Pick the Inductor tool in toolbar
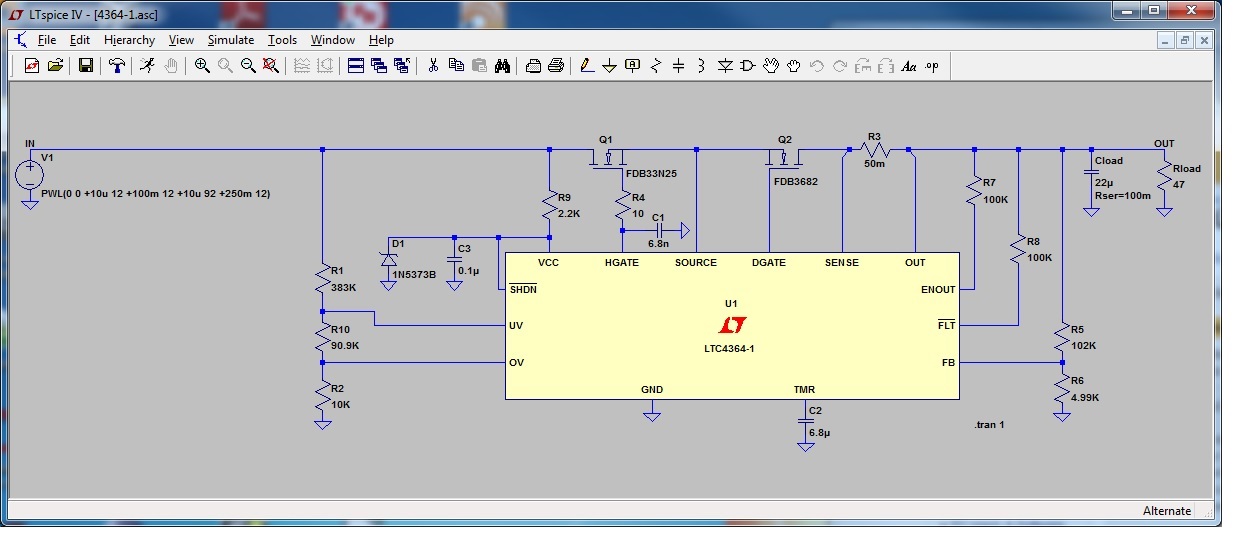This screenshot has height=552, width=1256. click(702, 66)
